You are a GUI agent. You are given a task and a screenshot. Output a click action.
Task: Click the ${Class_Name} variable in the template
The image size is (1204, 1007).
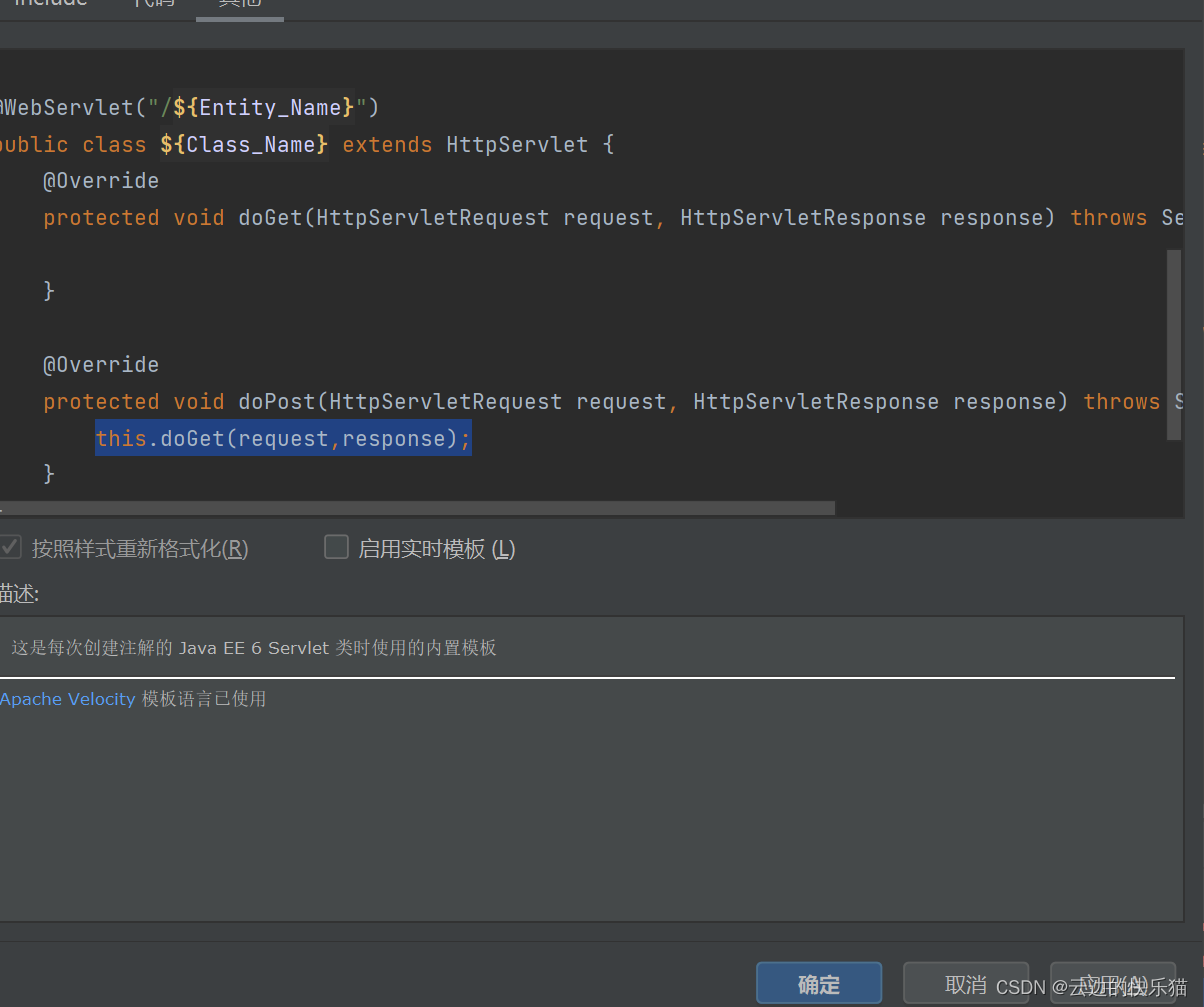coord(244,144)
